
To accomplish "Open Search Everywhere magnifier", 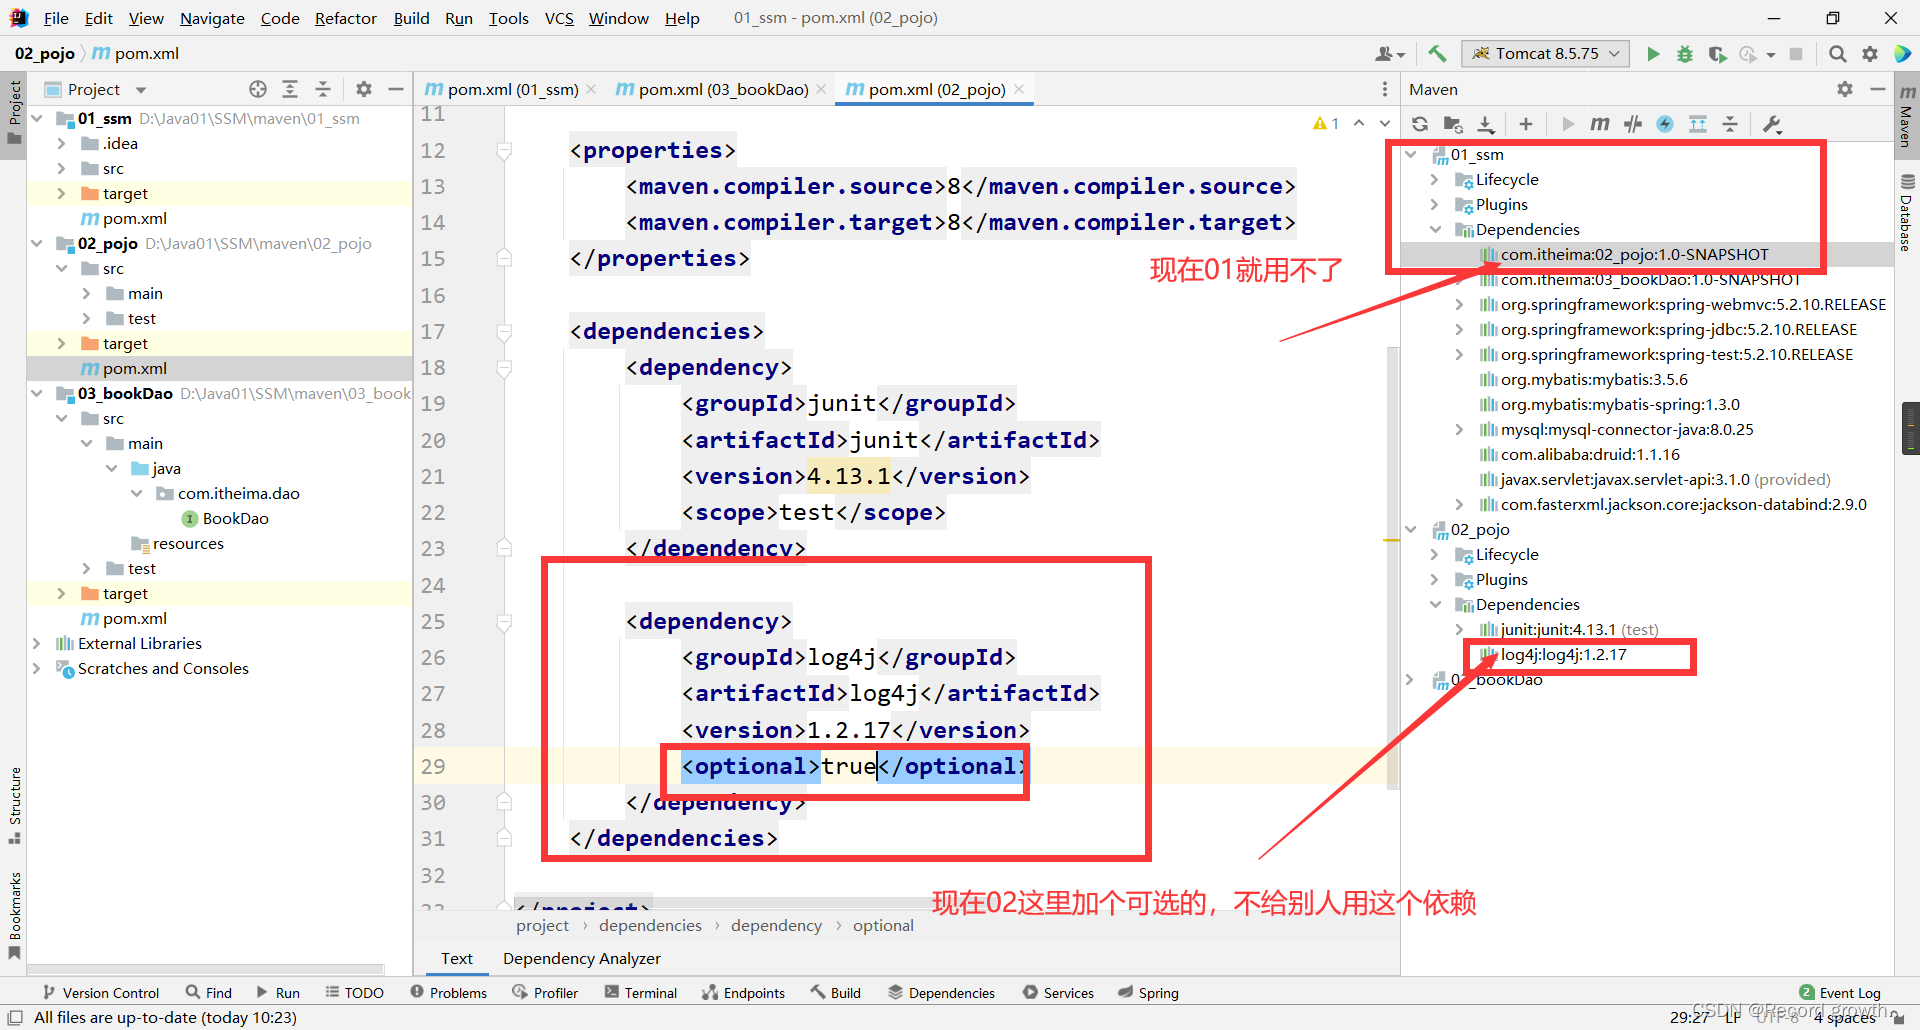I will tap(1837, 54).
